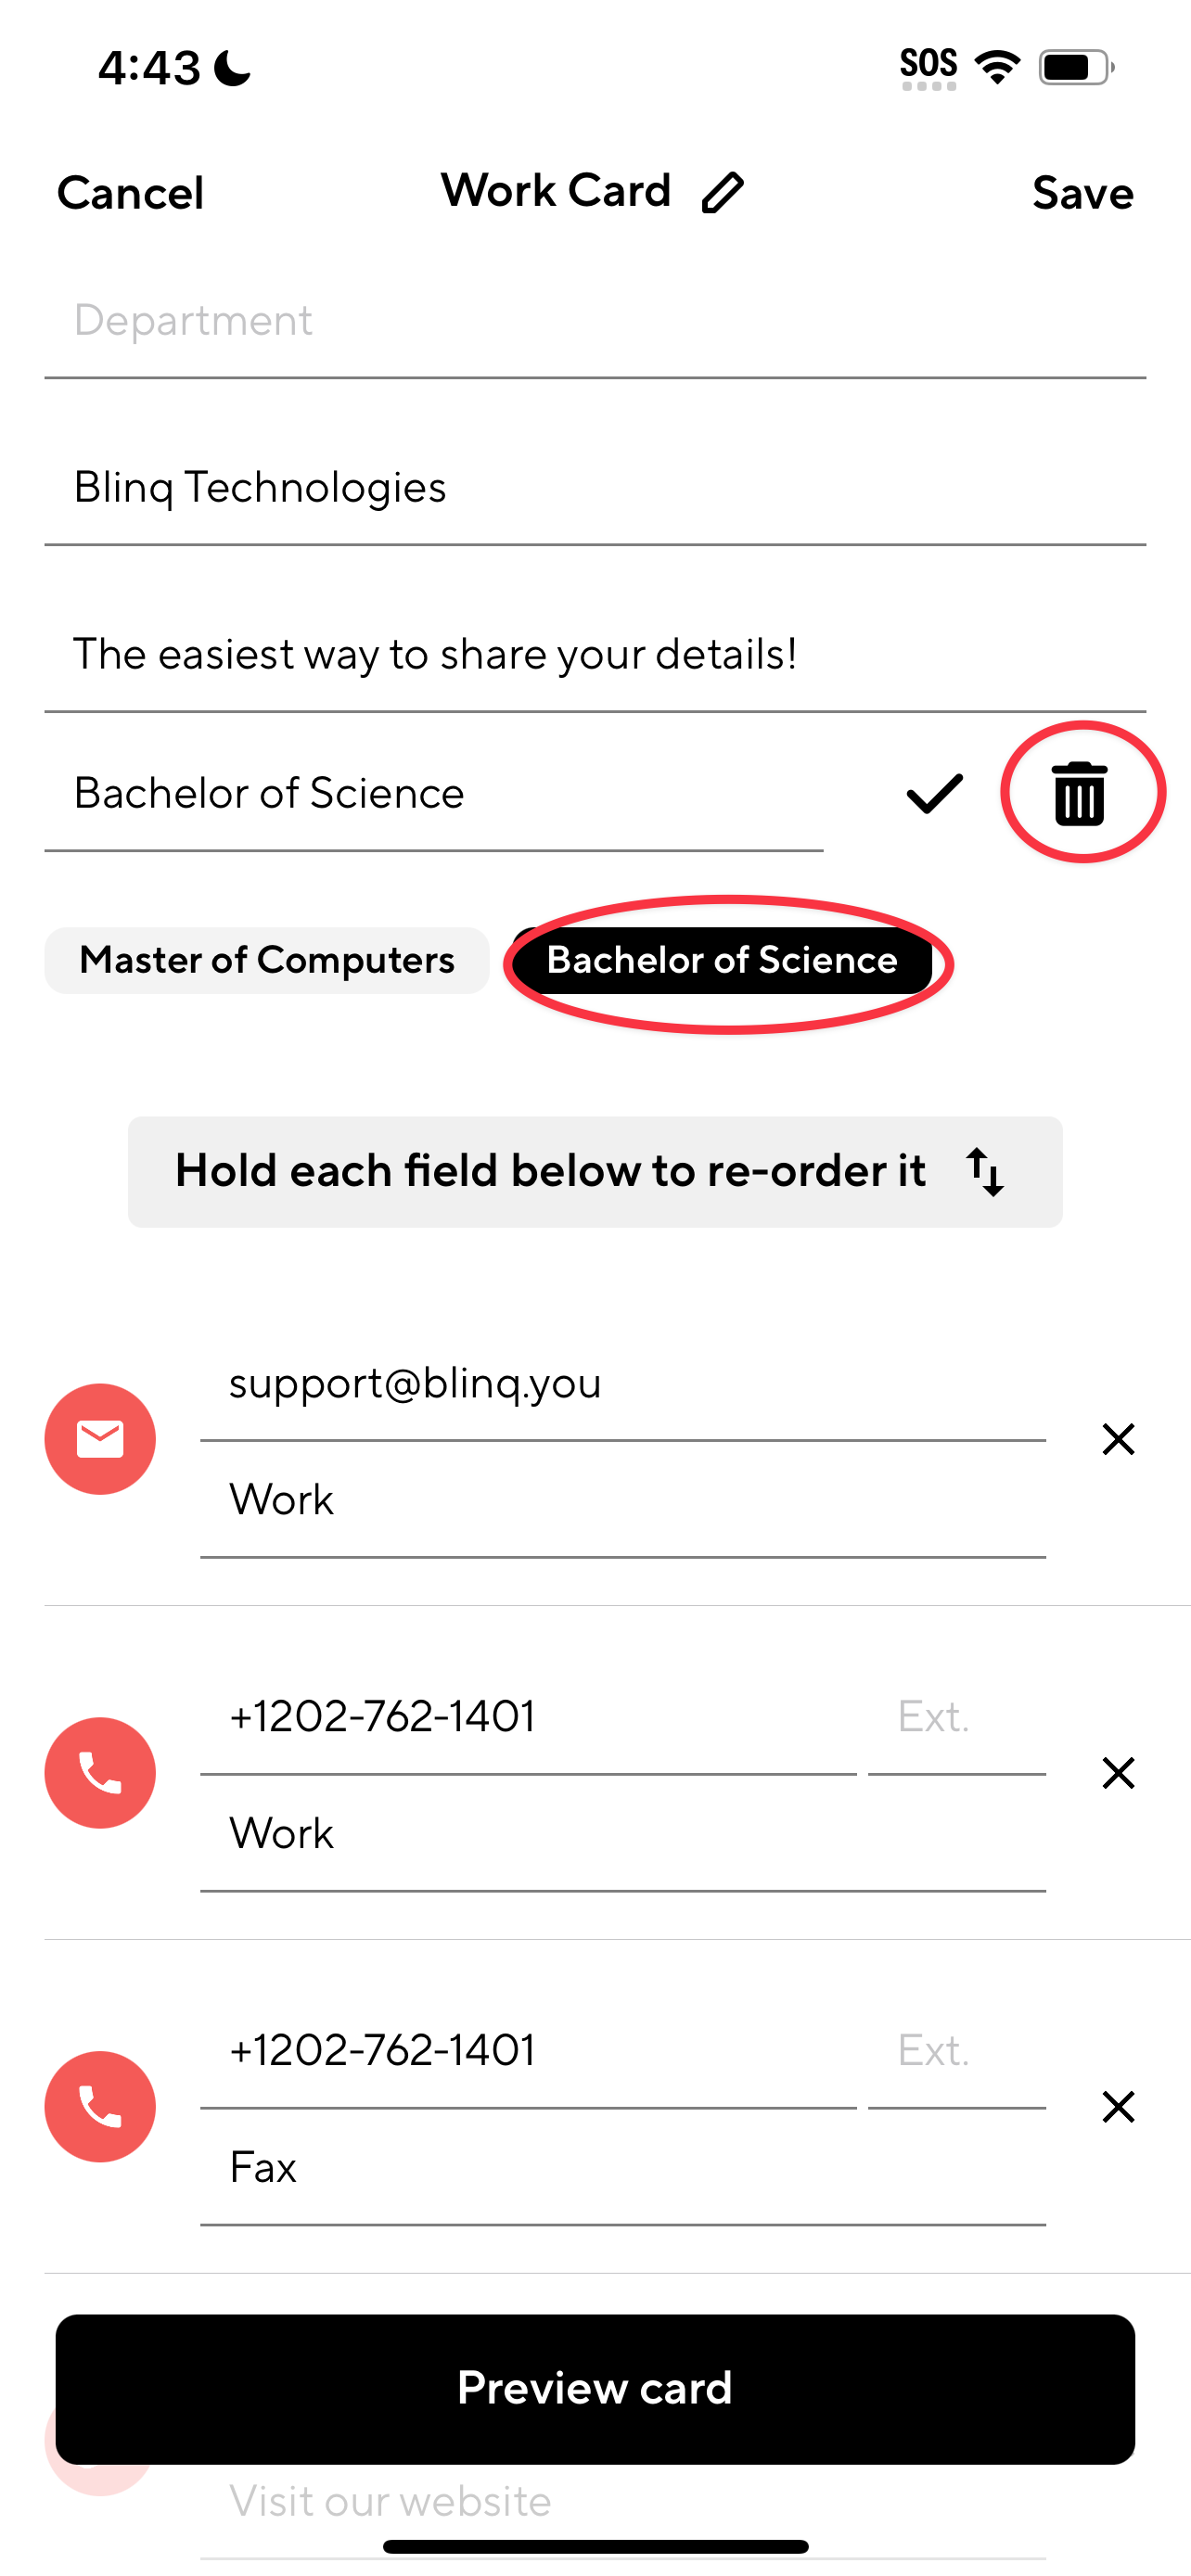Tap the Work phone icon
Image resolution: width=1191 pixels, height=2576 pixels.
(100, 1773)
